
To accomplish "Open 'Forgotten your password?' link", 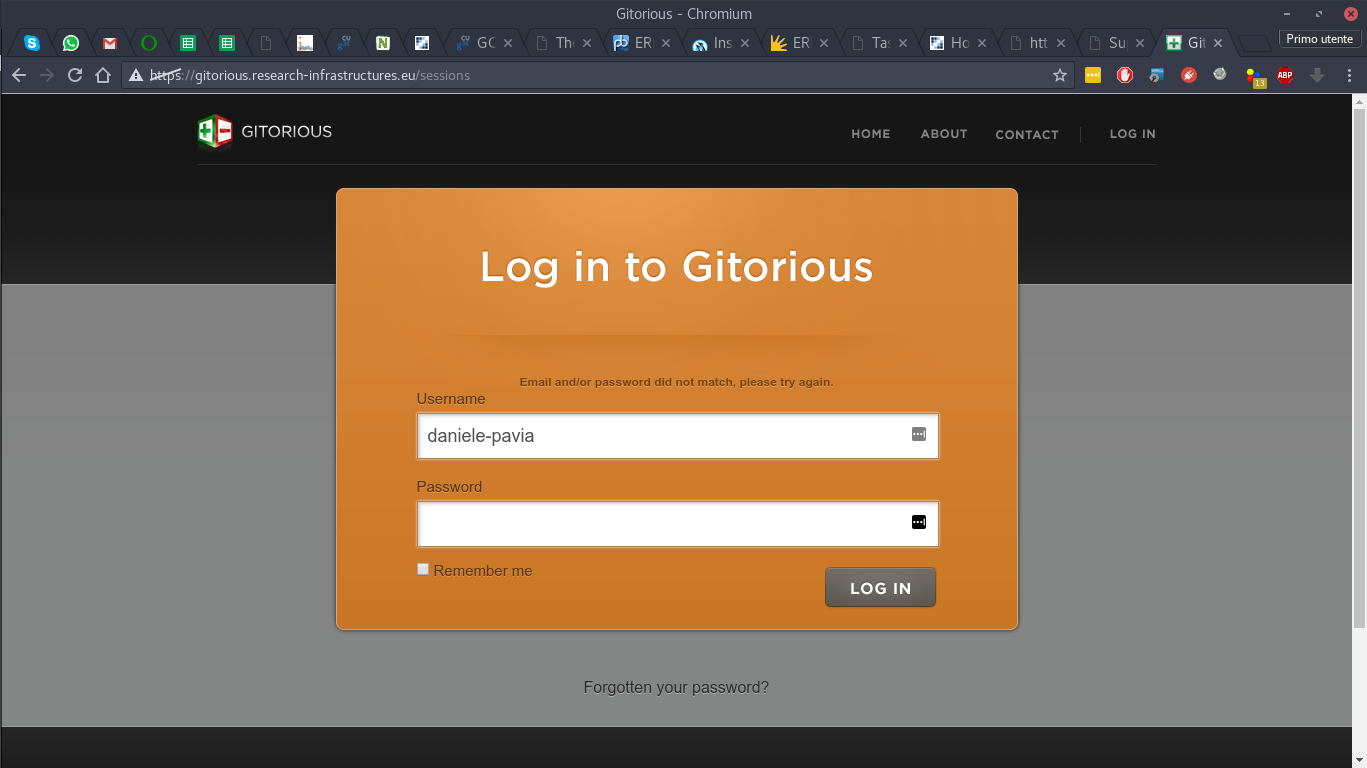I will pyautogui.click(x=676, y=688).
